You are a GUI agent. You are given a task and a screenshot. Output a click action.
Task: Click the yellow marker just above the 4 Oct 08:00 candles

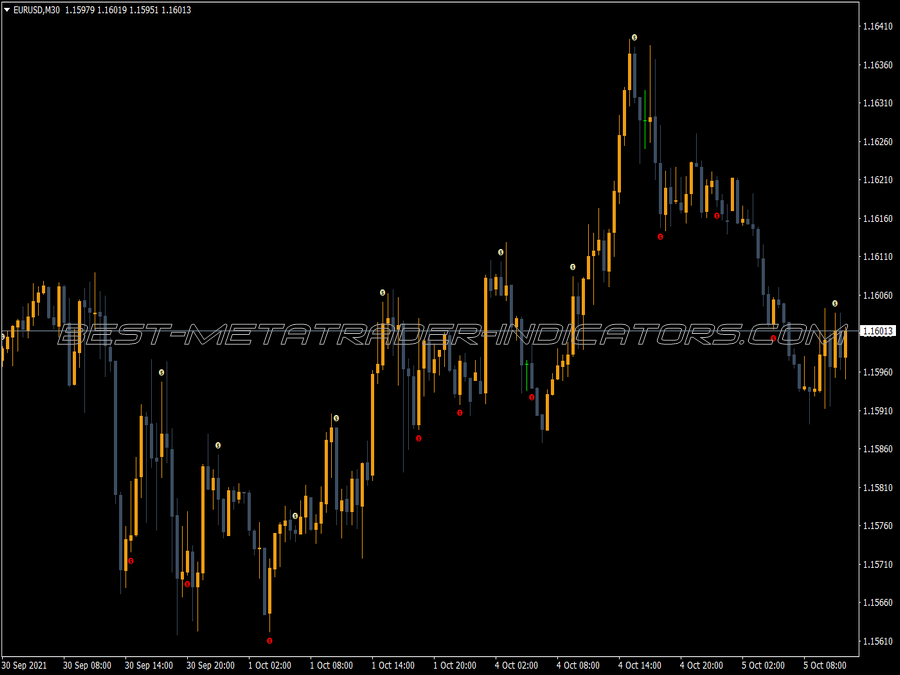tap(572, 267)
